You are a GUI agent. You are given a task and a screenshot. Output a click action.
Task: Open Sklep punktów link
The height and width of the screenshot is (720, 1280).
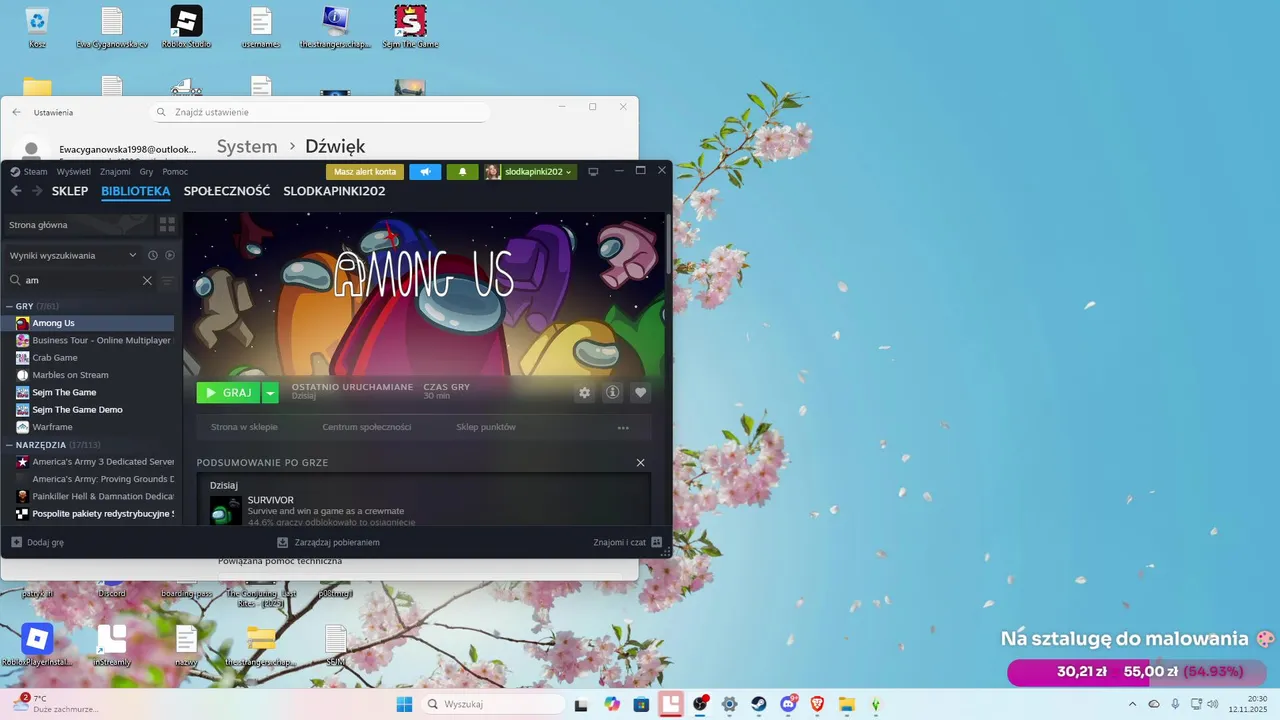coord(486,427)
